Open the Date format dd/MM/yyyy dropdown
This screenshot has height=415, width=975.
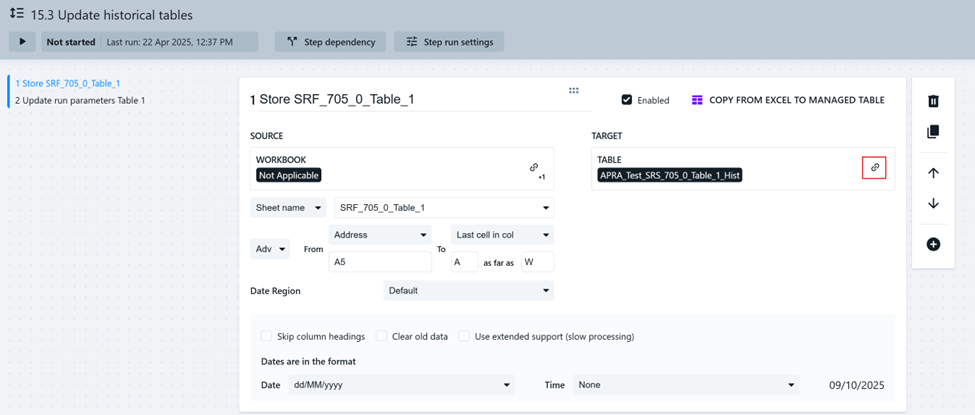[x=400, y=385]
